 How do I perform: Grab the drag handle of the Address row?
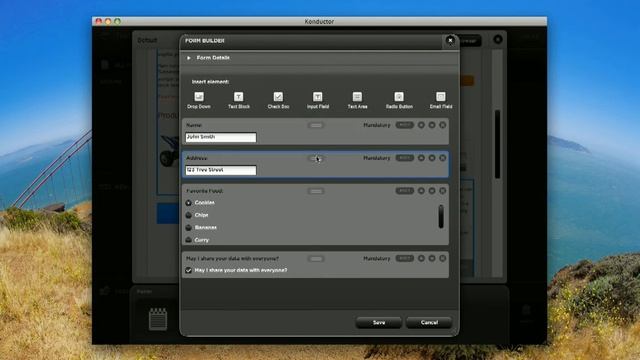[x=316, y=158]
